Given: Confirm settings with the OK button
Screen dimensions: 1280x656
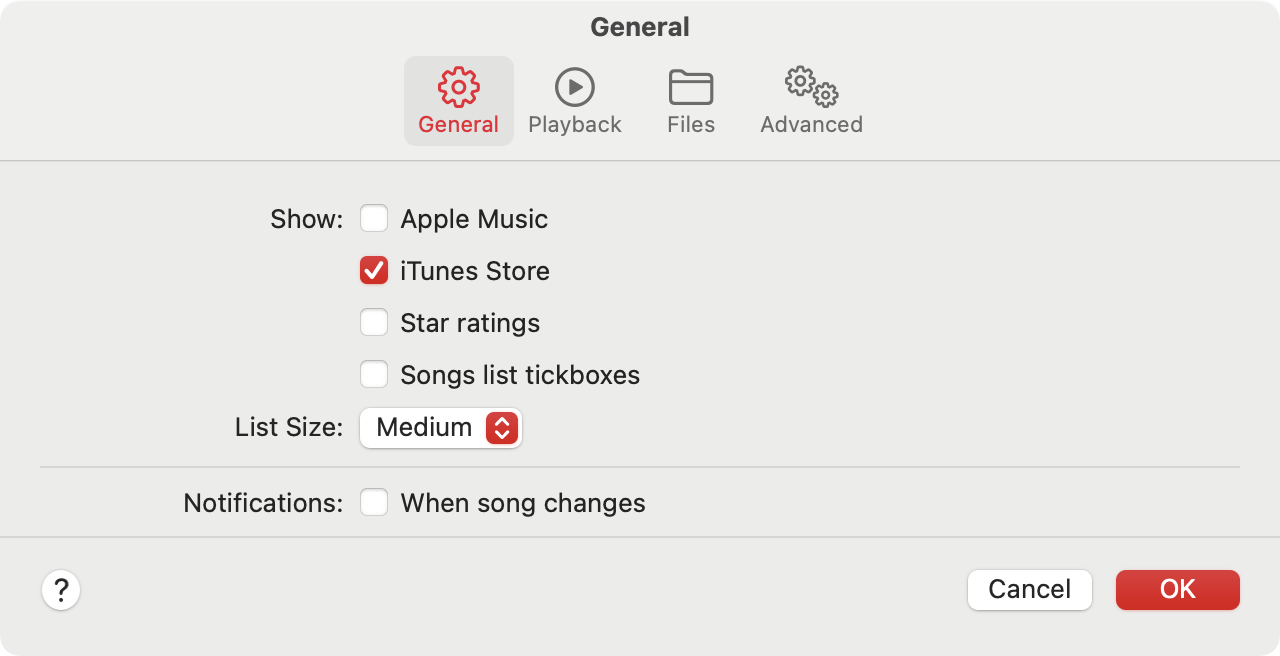Looking at the screenshot, I should (x=1177, y=590).
